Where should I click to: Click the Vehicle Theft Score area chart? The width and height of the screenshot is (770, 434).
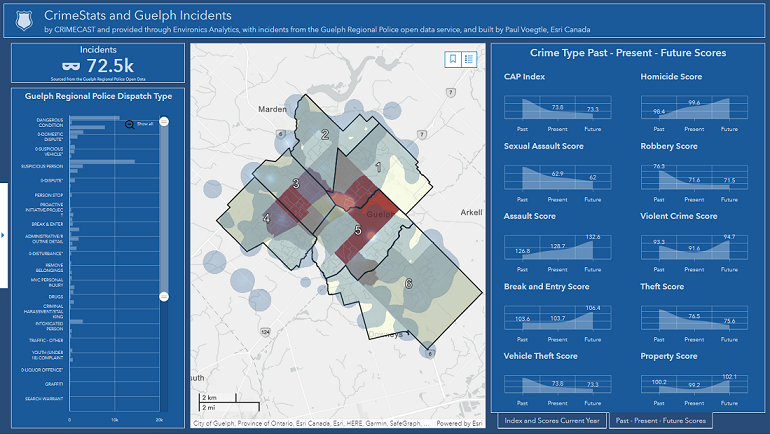pyautogui.click(x=557, y=385)
